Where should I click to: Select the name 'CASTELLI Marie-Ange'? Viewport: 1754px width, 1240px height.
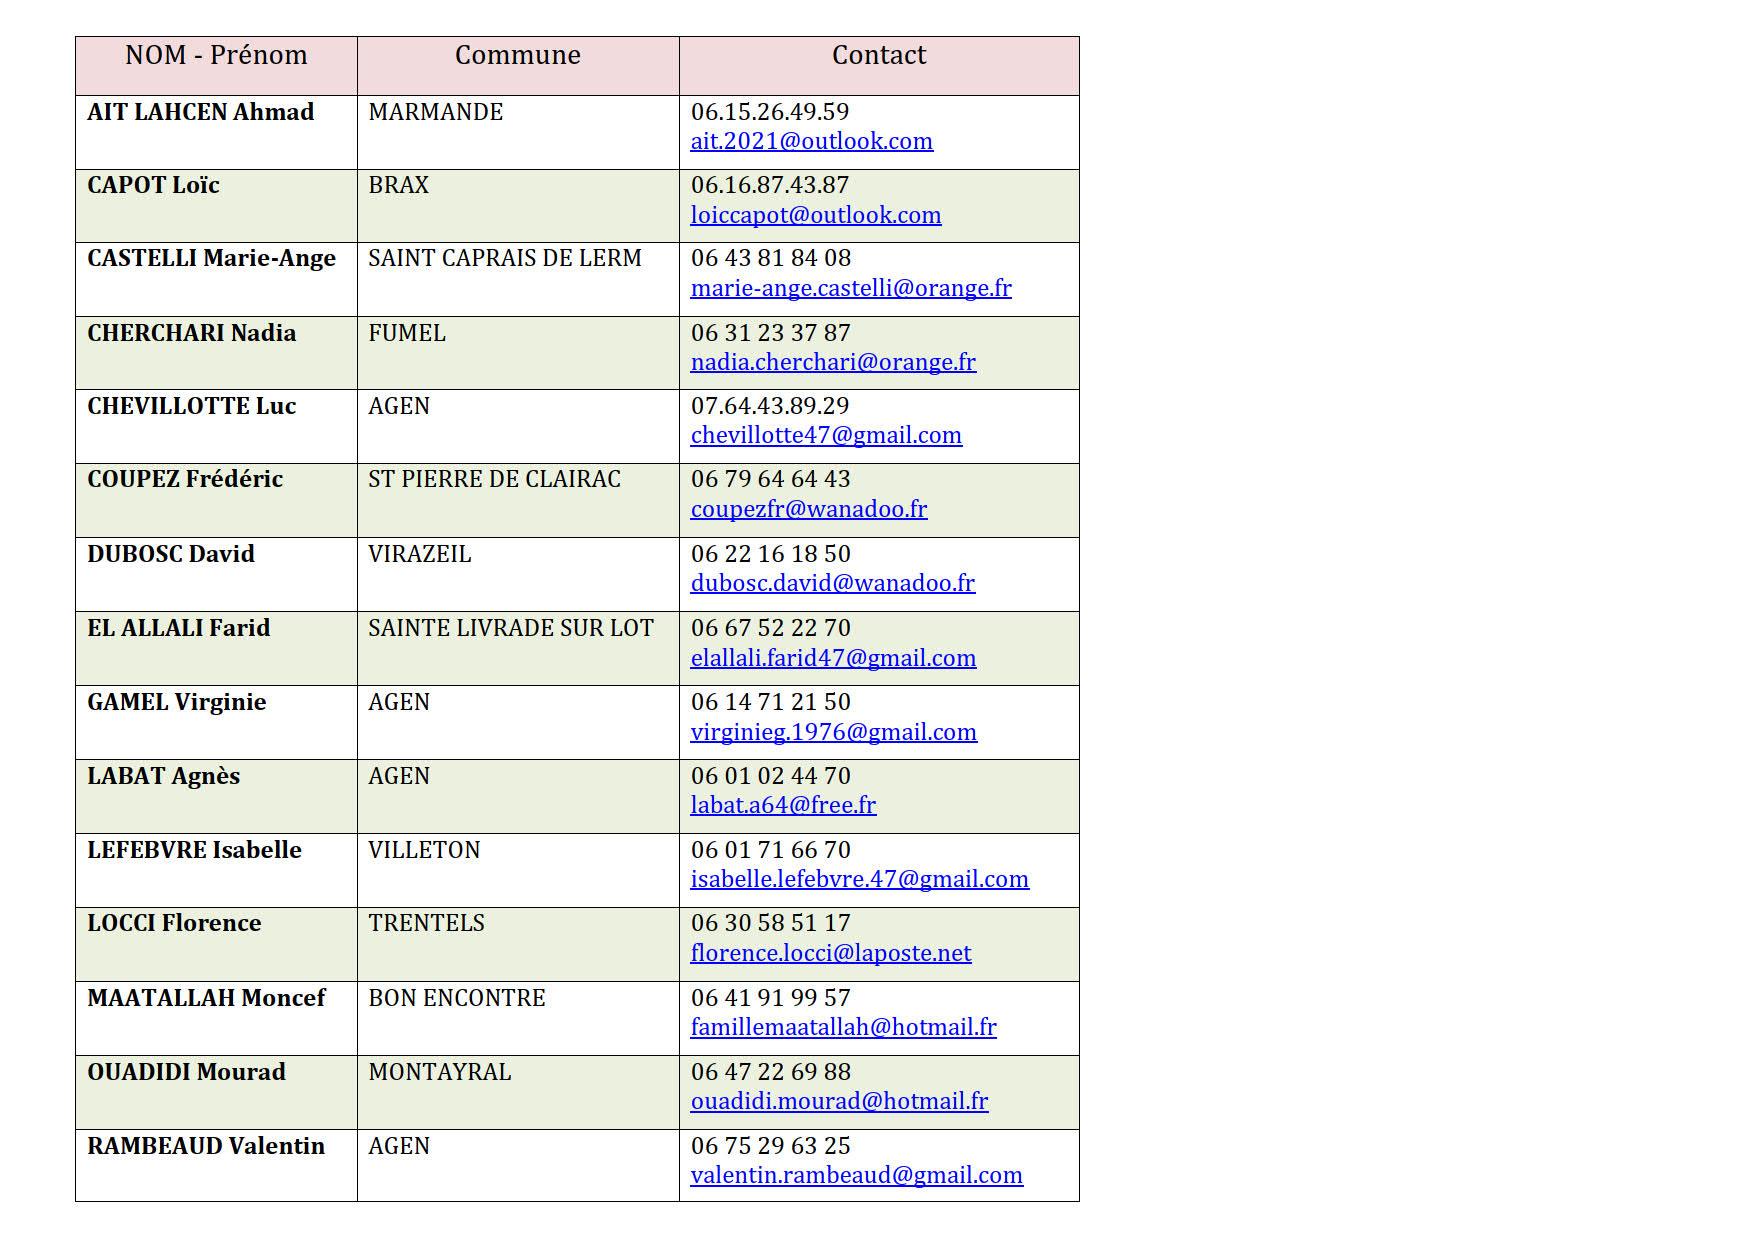[x=211, y=259]
